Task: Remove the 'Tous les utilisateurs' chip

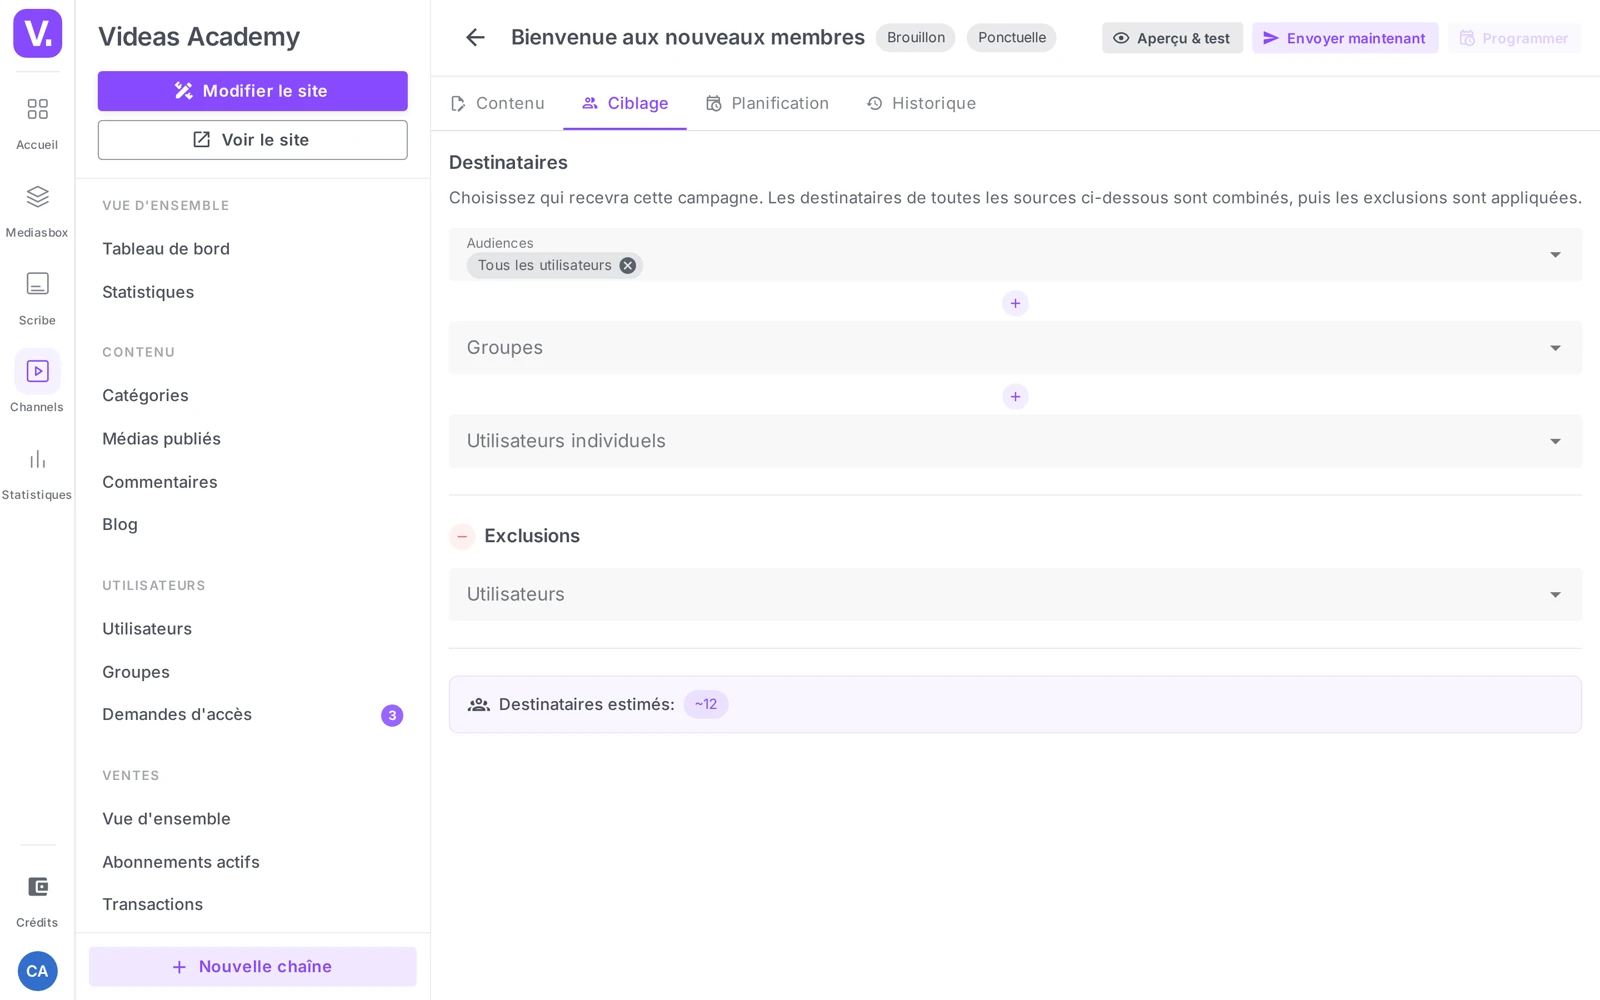Action: pos(627,265)
